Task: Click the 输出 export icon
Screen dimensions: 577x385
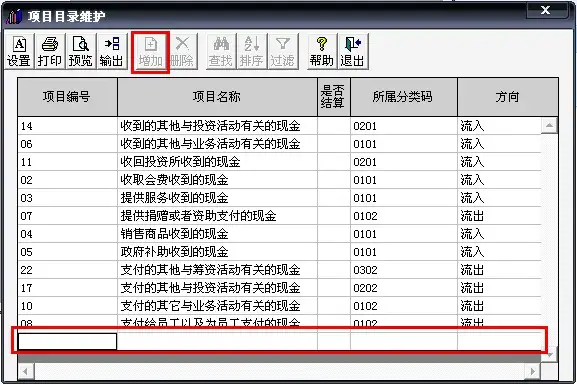Action: click(x=111, y=51)
